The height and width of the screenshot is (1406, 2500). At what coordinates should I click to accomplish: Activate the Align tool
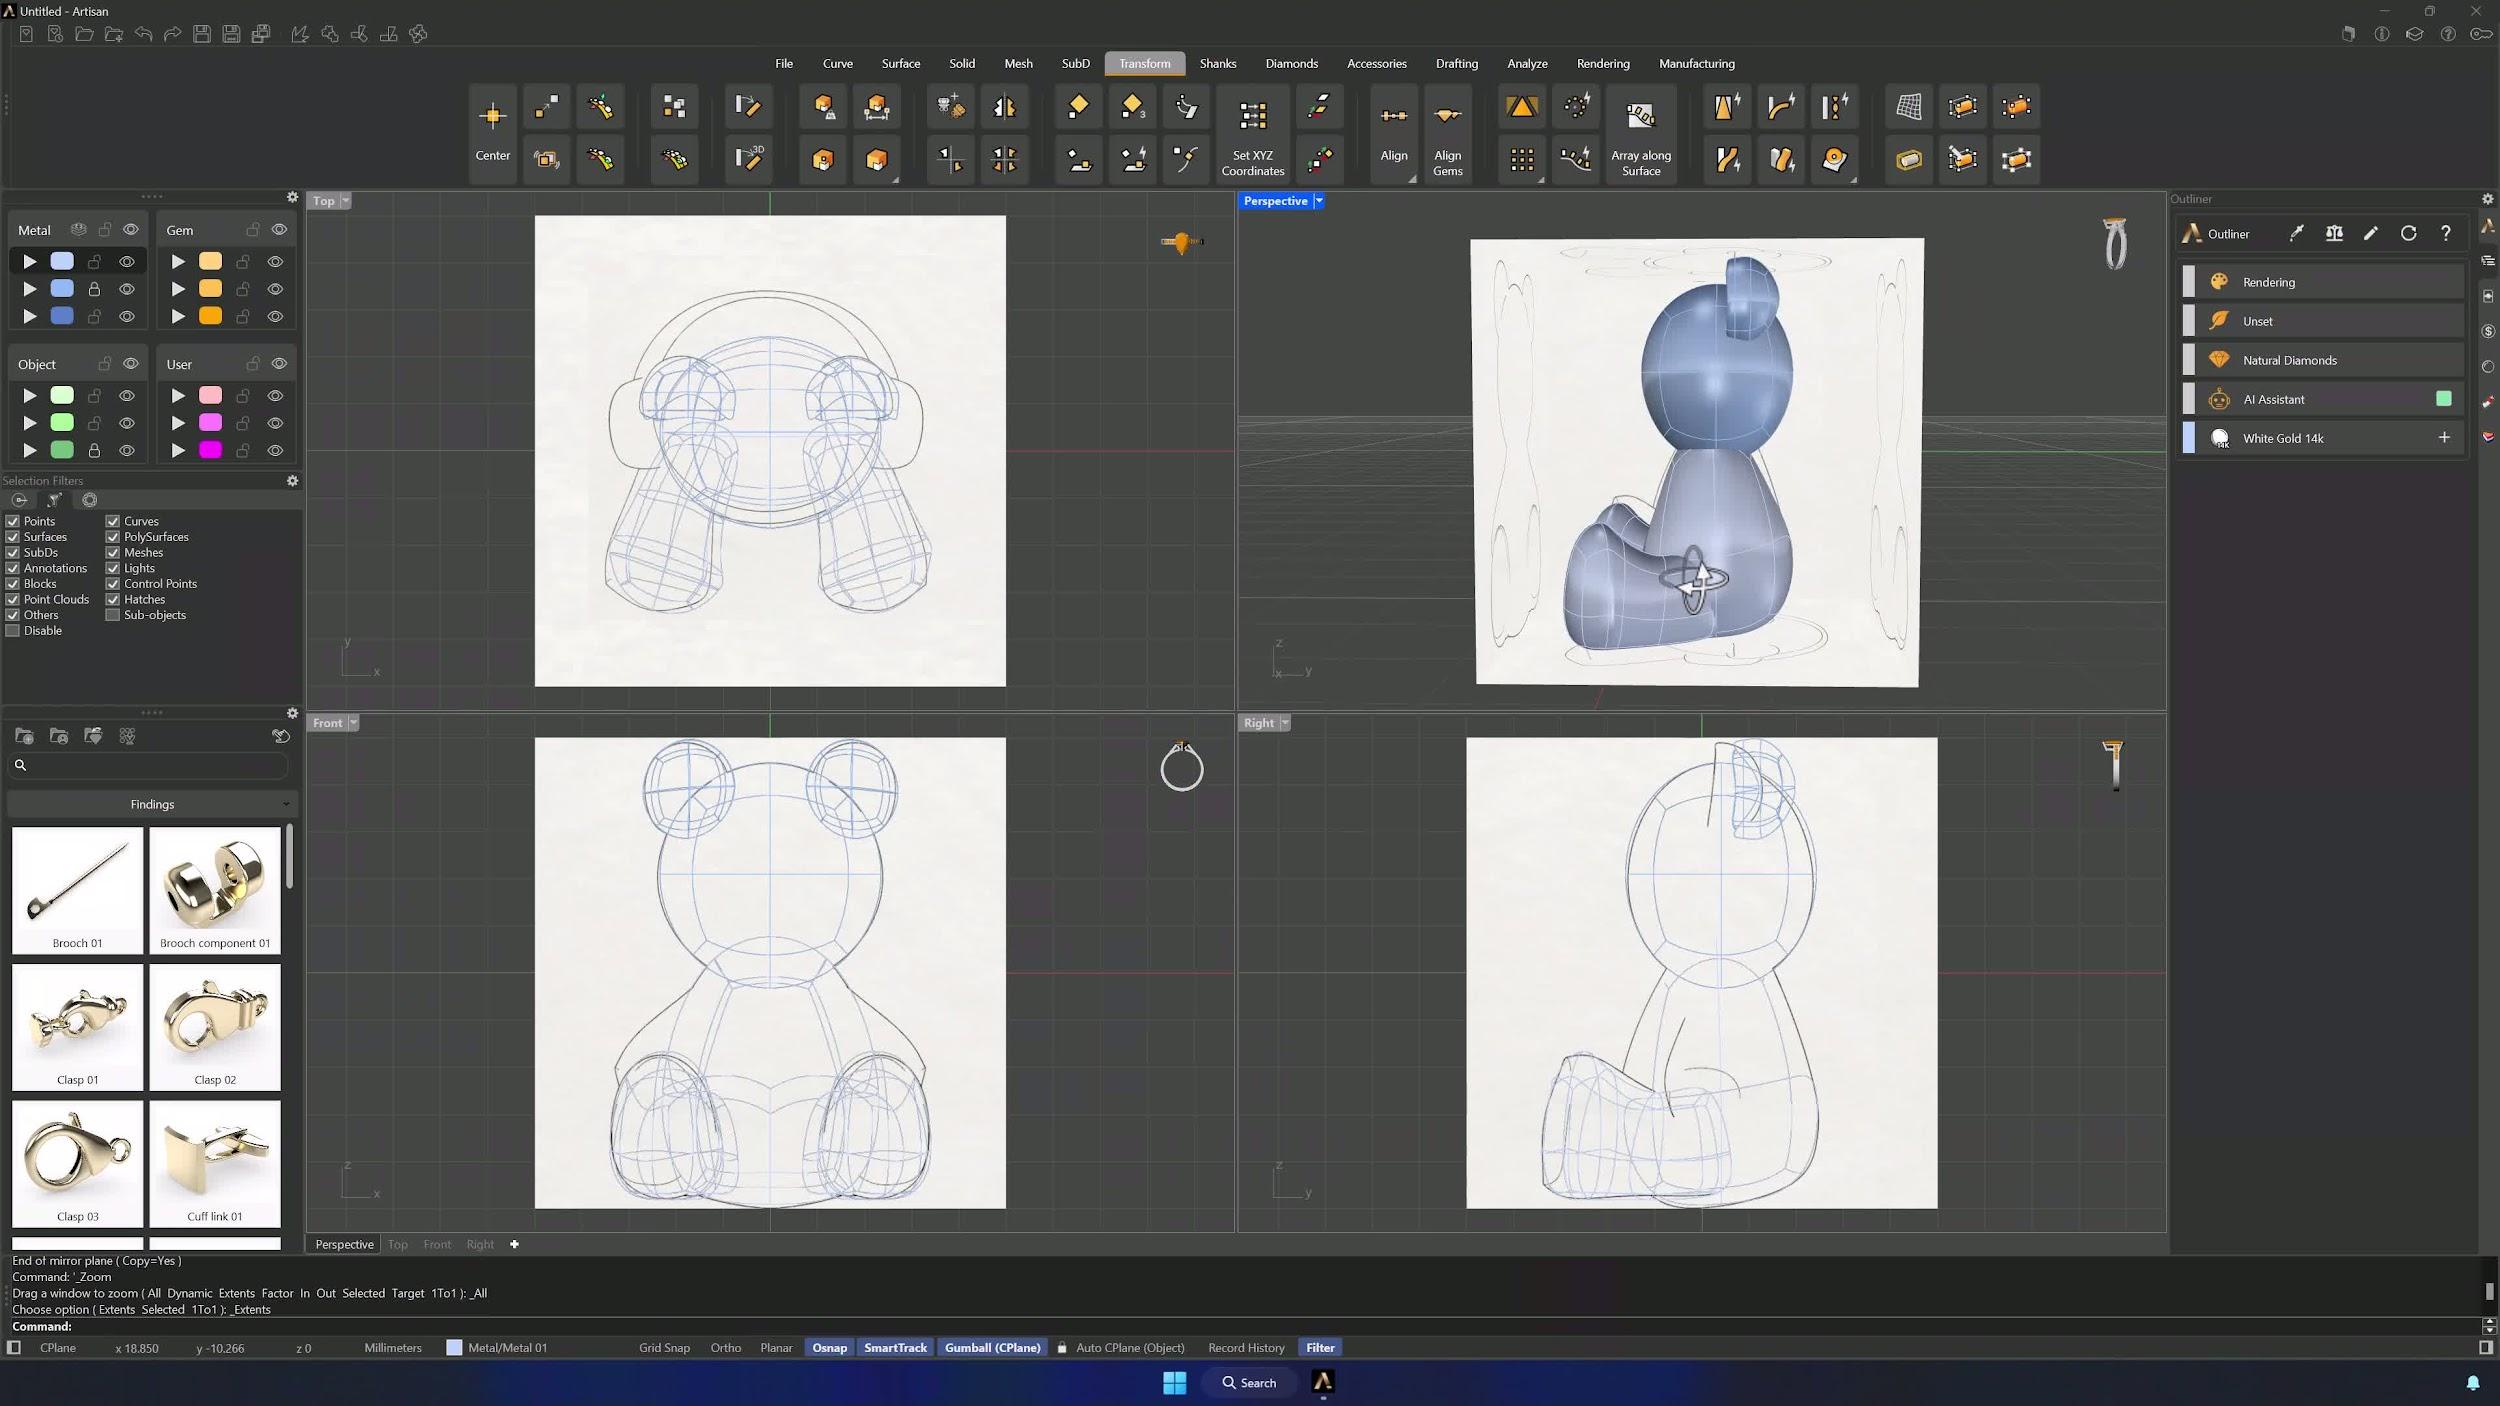[1393, 132]
